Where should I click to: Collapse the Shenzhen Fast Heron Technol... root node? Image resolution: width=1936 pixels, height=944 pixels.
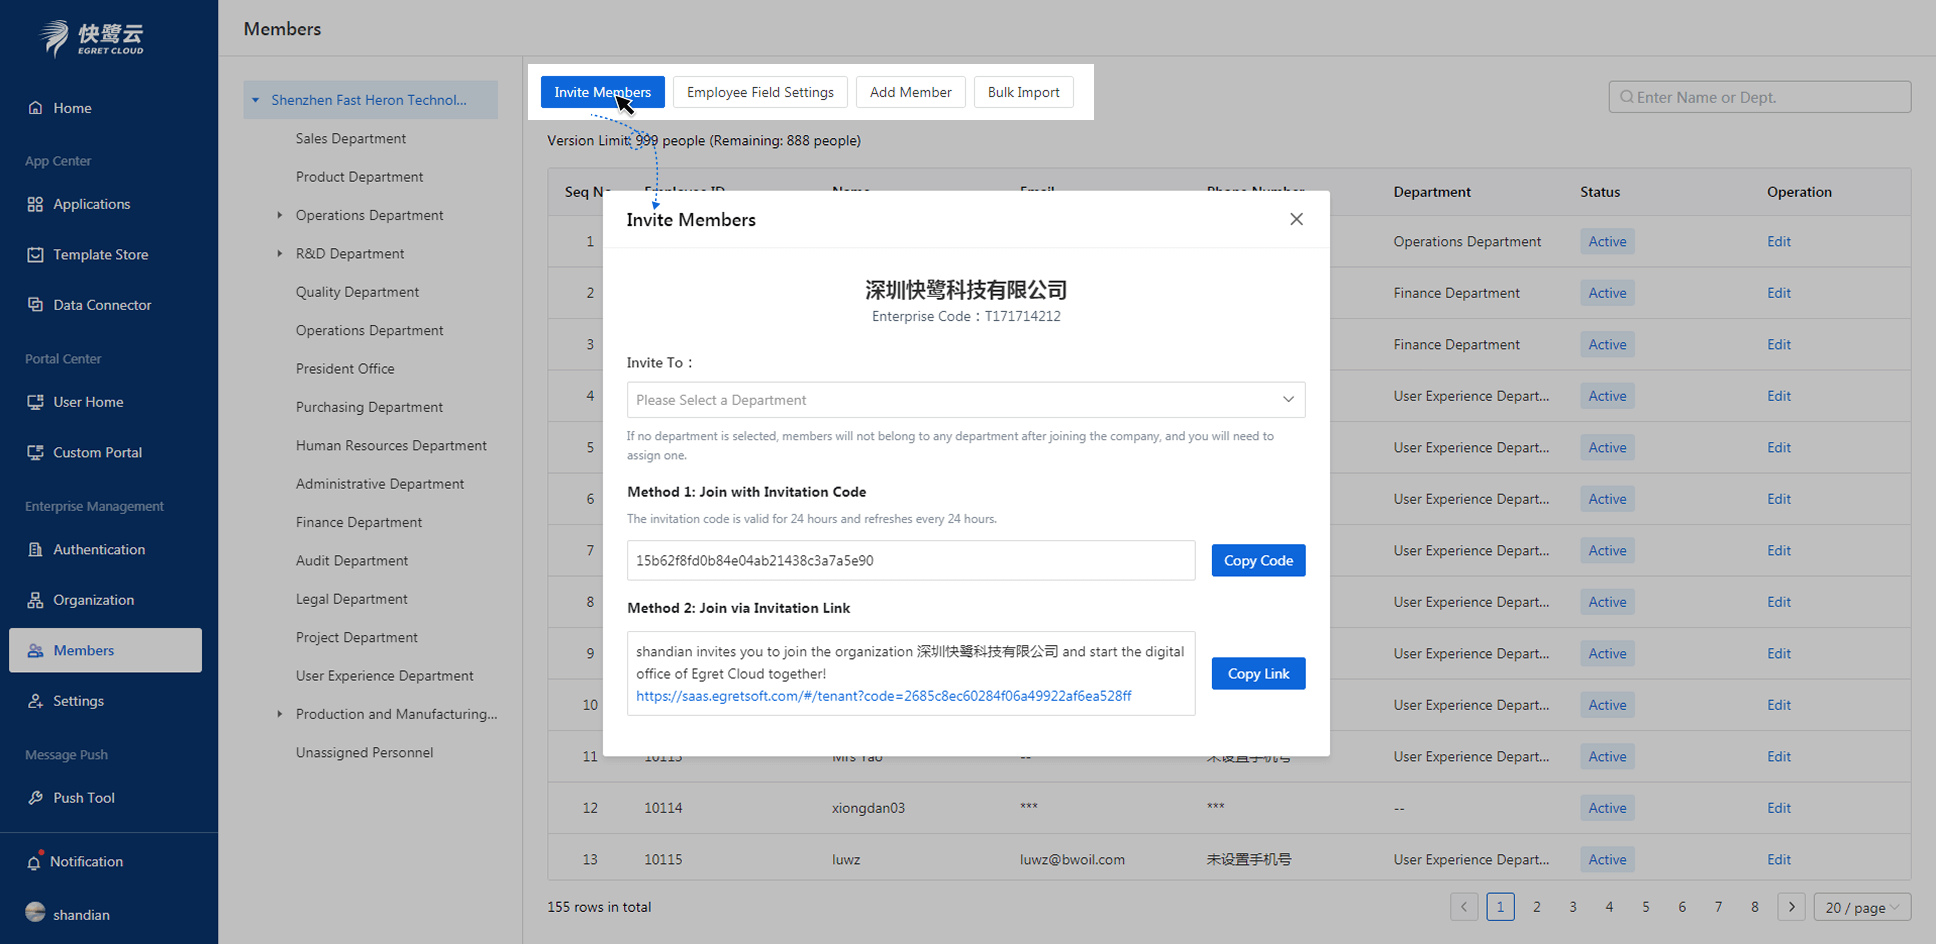pyautogui.click(x=256, y=100)
